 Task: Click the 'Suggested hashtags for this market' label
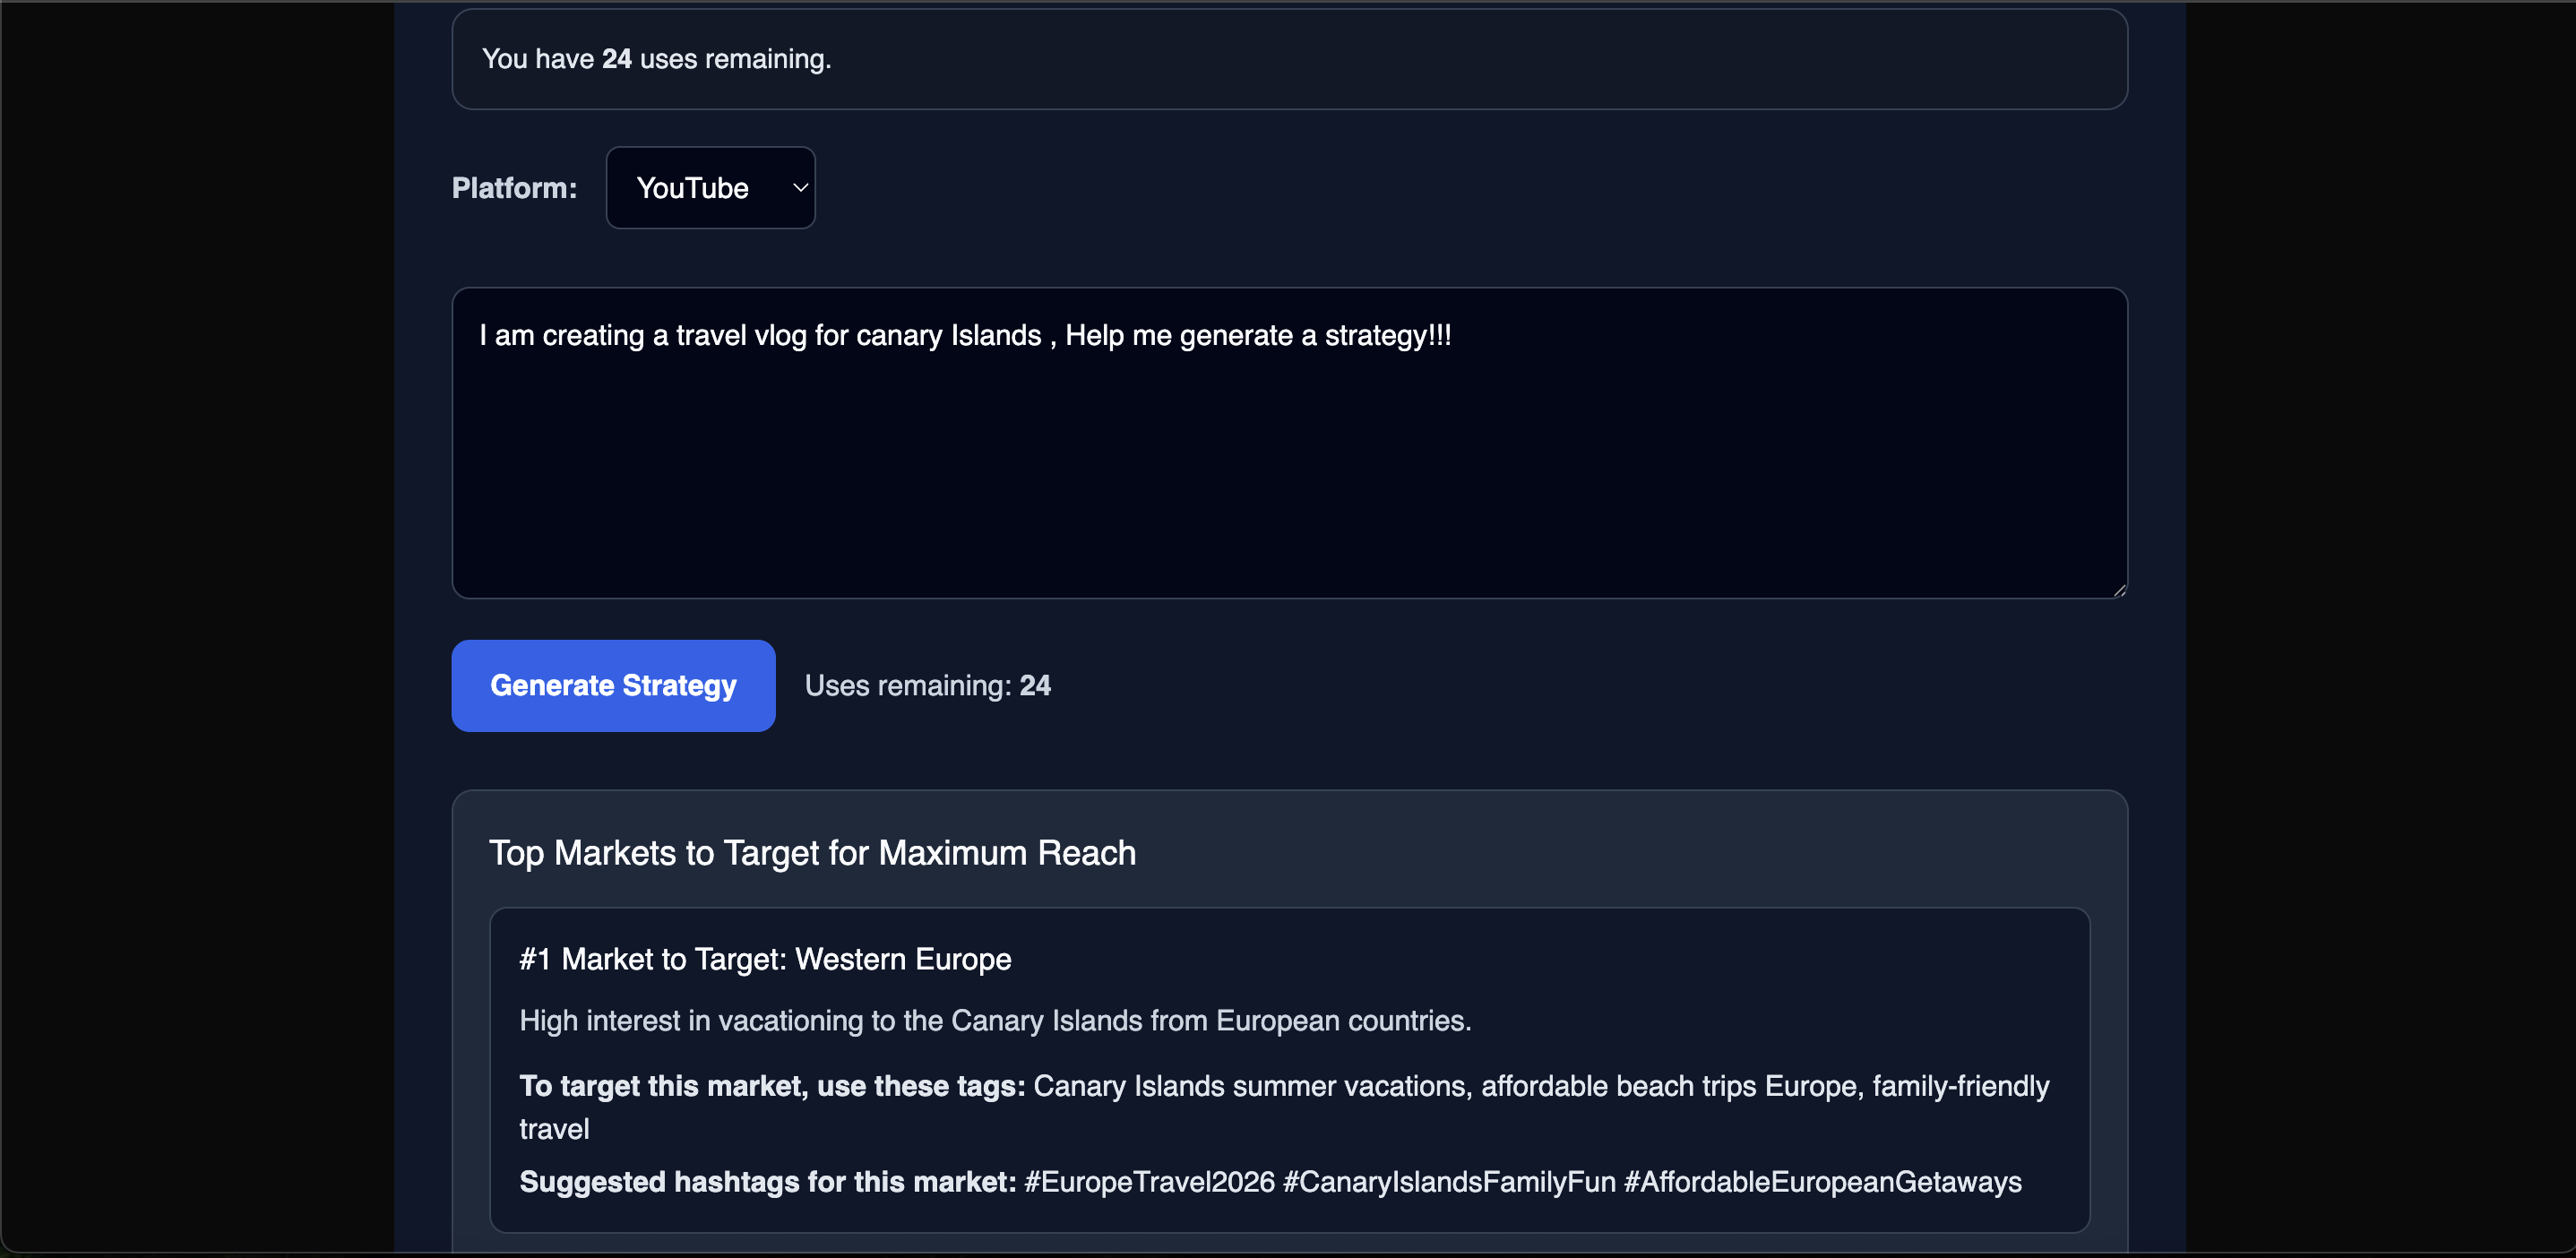click(x=766, y=1182)
